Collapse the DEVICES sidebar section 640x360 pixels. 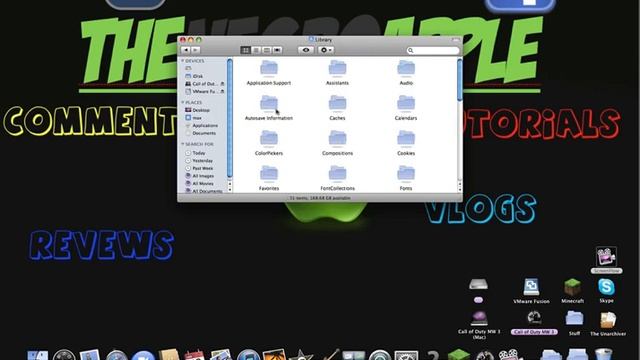(182, 61)
